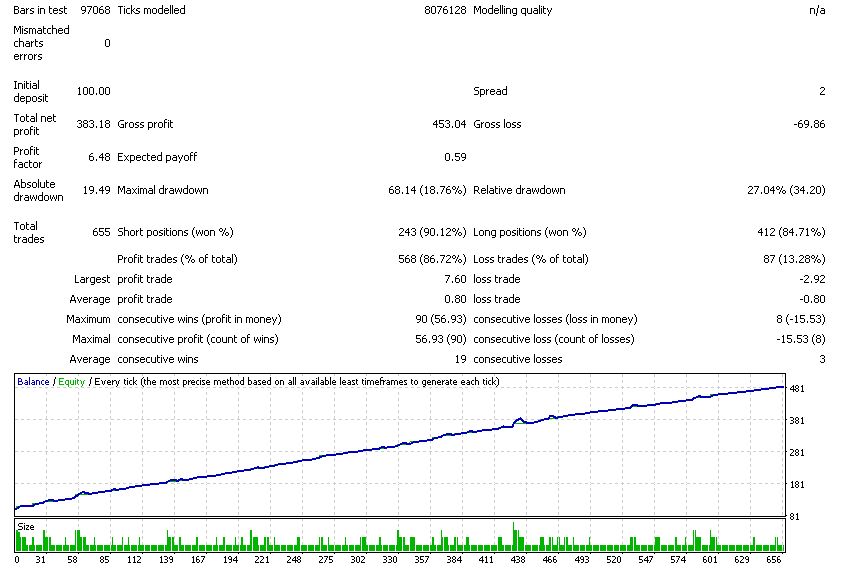The image size is (850, 571).
Task: Click the Gross loss value -69.86
Action: (809, 124)
